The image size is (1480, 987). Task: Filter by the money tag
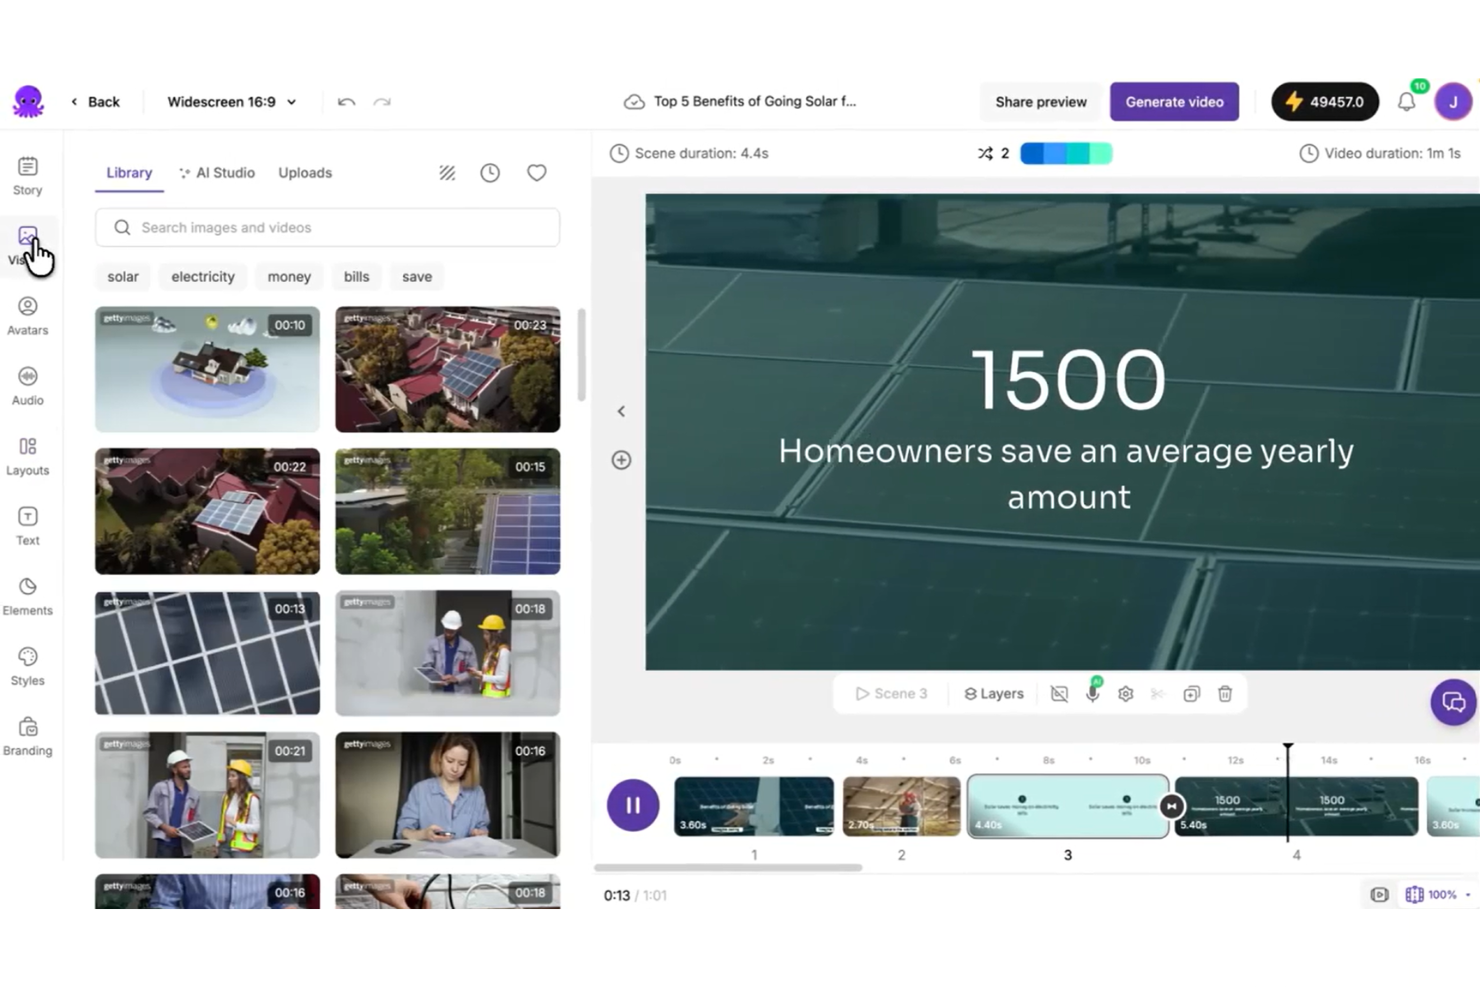click(x=289, y=277)
